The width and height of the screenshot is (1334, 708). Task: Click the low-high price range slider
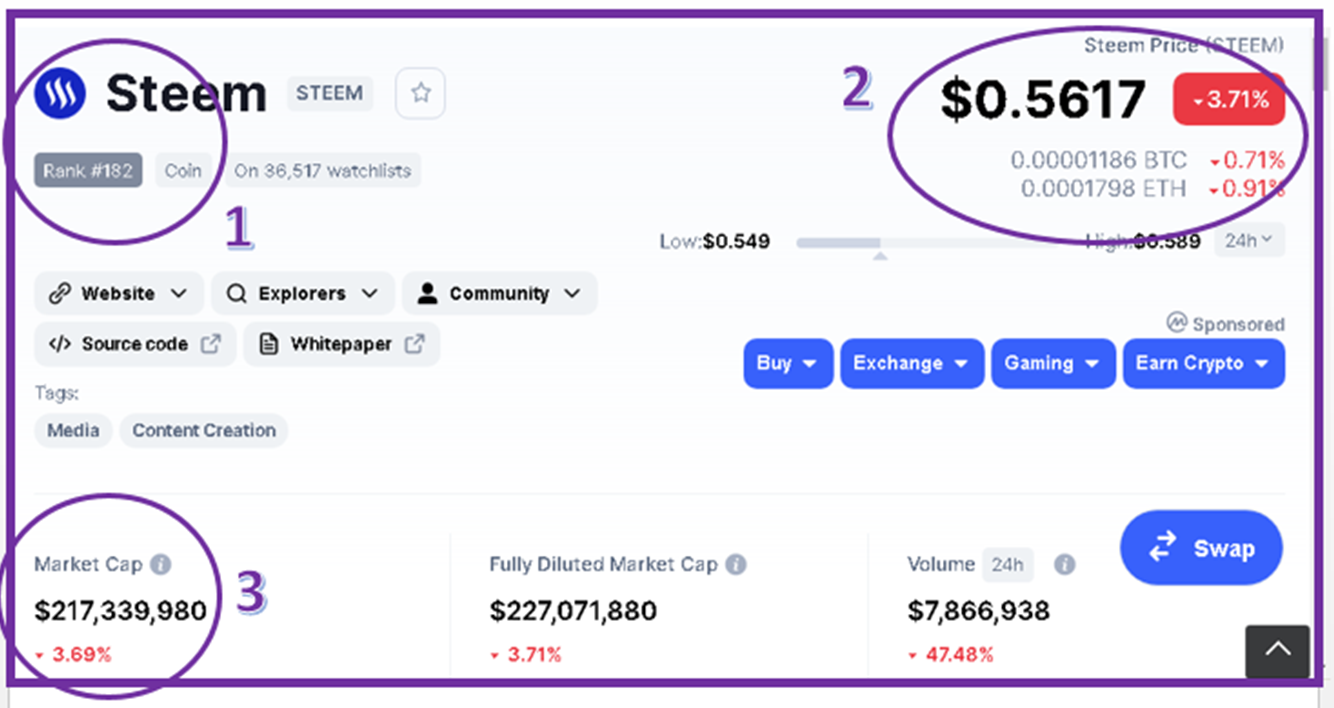tap(940, 243)
